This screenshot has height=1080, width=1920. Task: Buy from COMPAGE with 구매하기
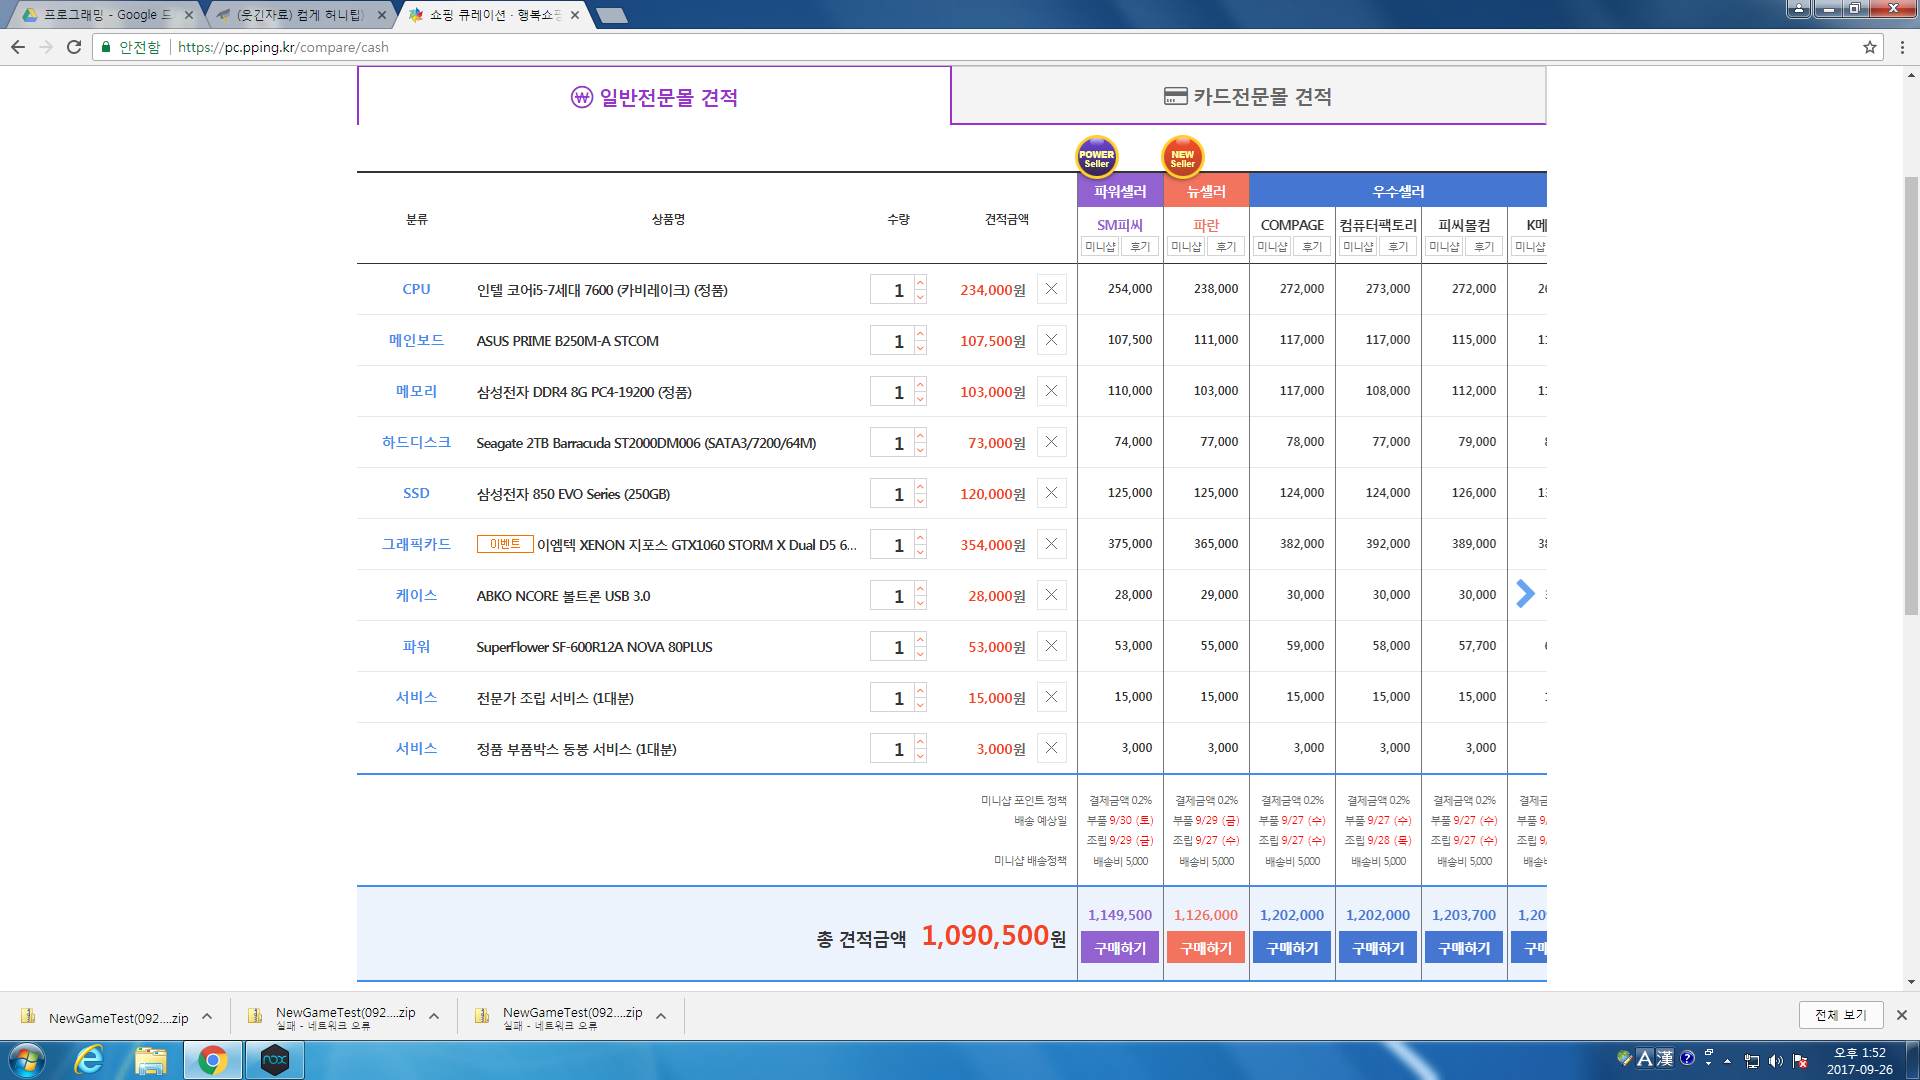click(x=1292, y=948)
